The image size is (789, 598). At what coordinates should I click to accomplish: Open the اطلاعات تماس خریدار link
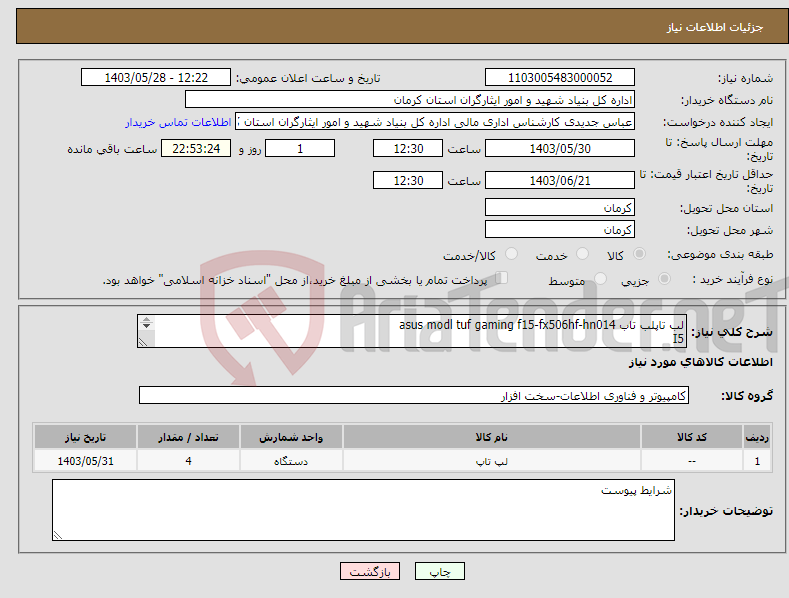(x=178, y=122)
